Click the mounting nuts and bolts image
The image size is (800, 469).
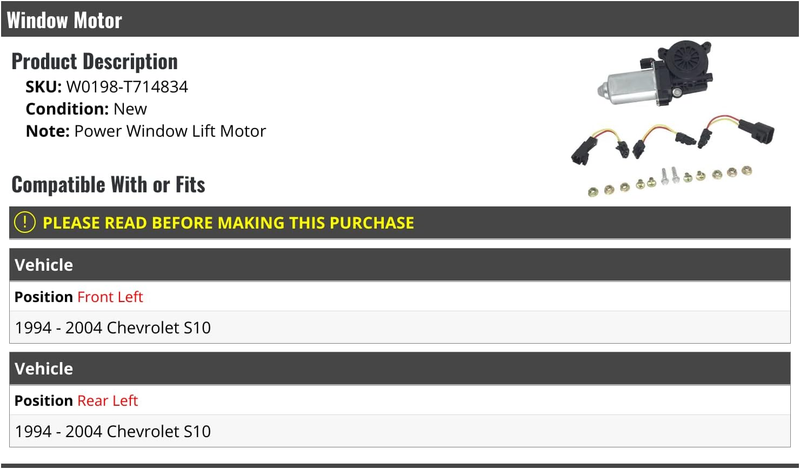pyautogui.click(x=670, y=180)
